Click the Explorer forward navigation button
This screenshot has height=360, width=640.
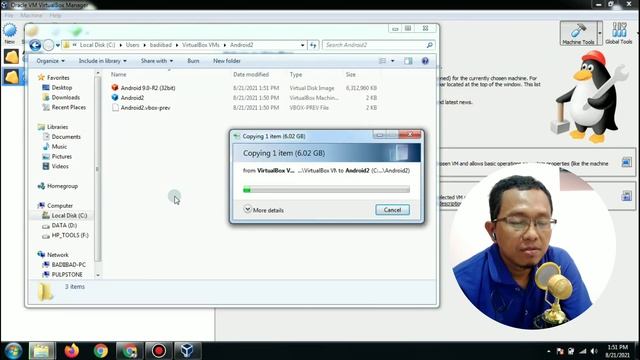point(48,45)
